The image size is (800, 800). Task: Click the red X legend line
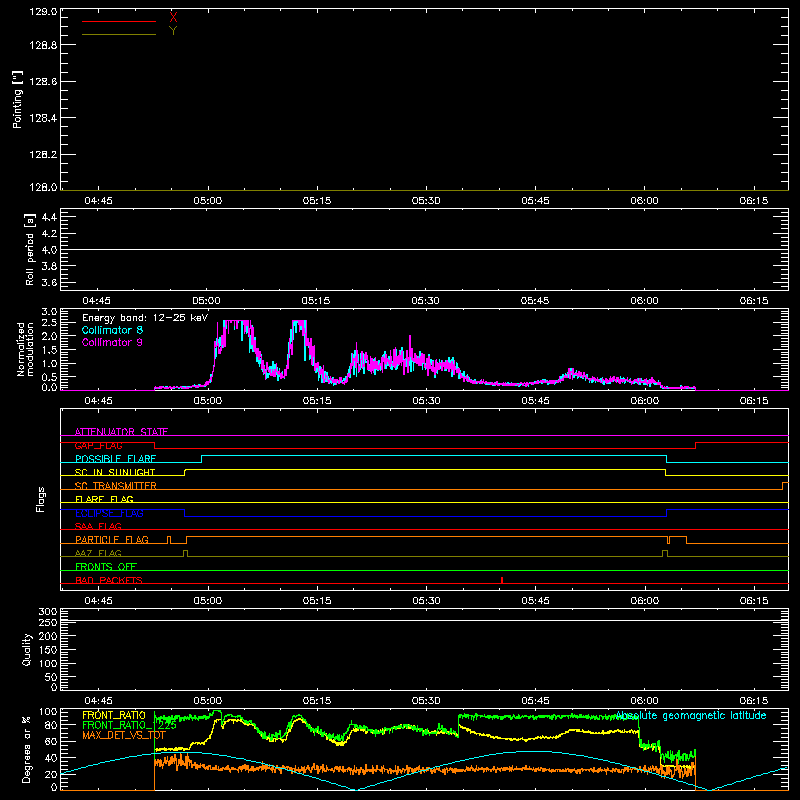119,21
